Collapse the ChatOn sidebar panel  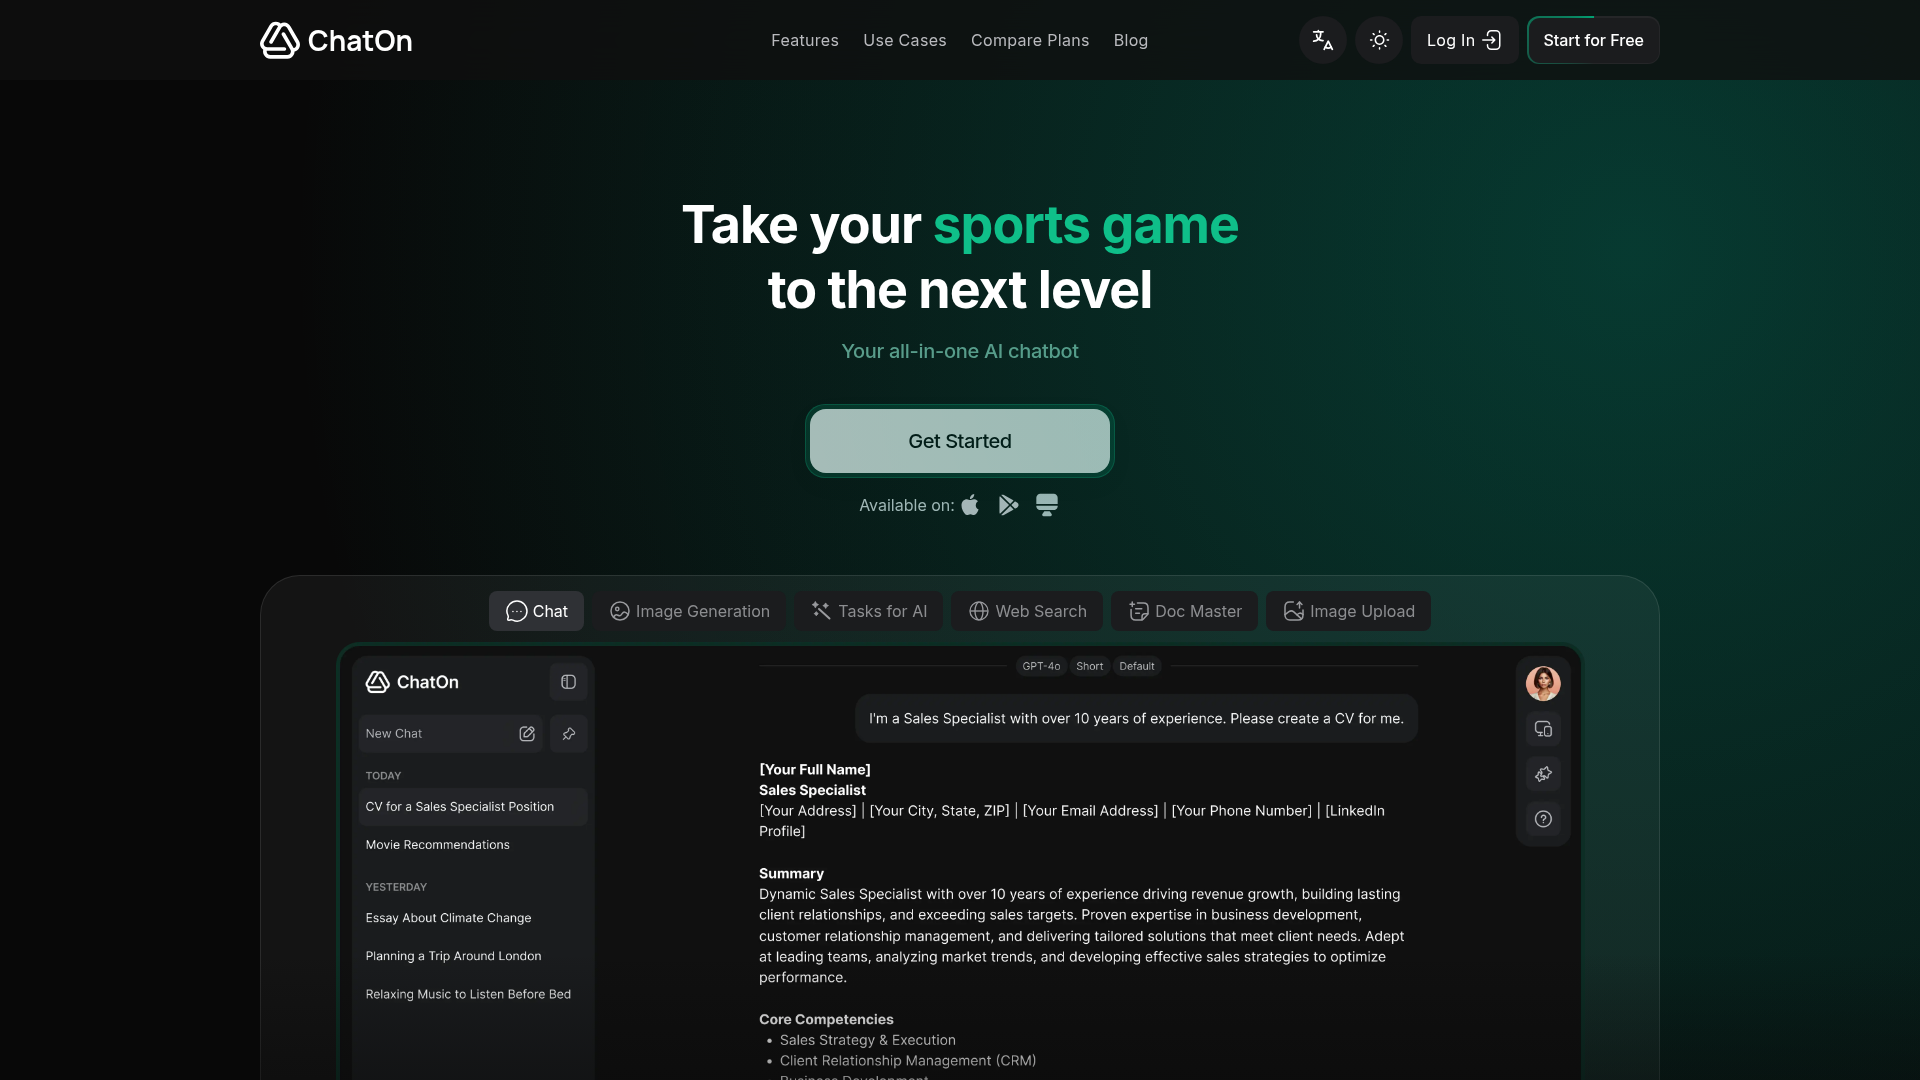pyautogui.click(x=568, y=682)
